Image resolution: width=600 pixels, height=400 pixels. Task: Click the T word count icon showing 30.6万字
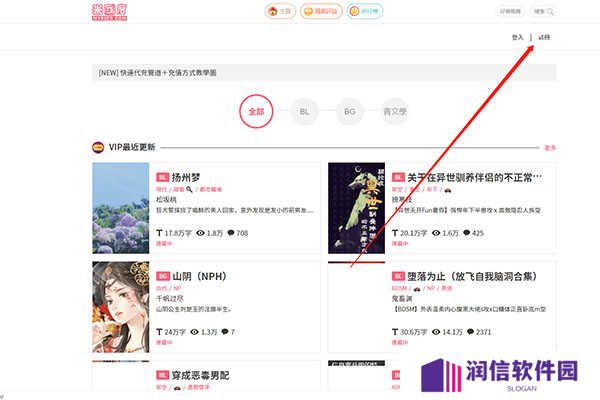point(395,331)
